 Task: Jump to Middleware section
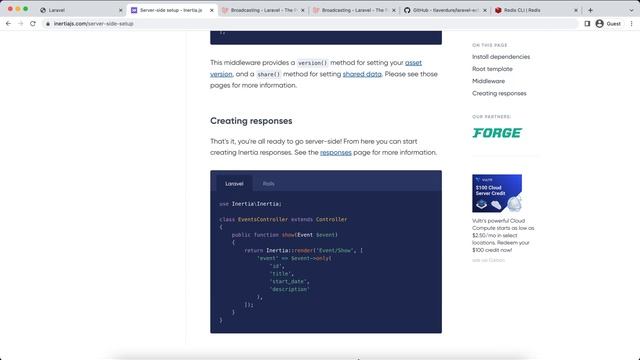488,81
